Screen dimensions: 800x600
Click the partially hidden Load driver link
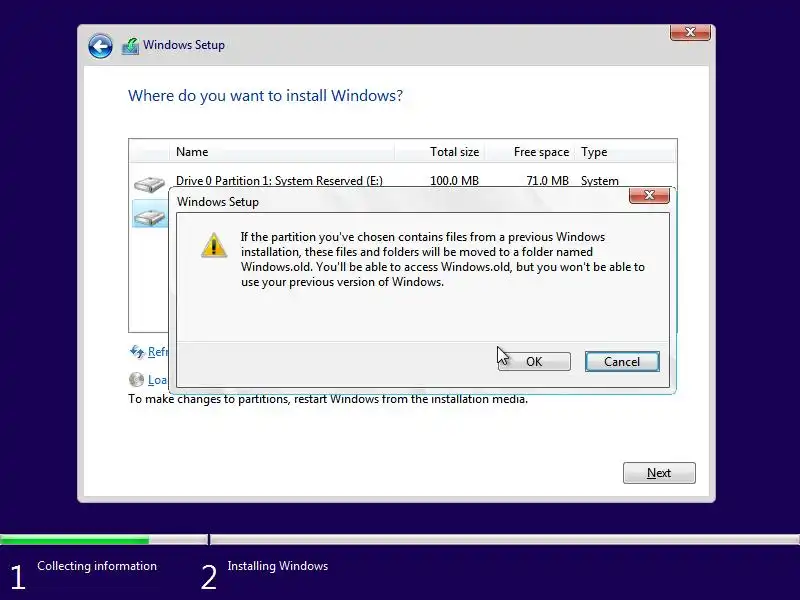[158, 380]
